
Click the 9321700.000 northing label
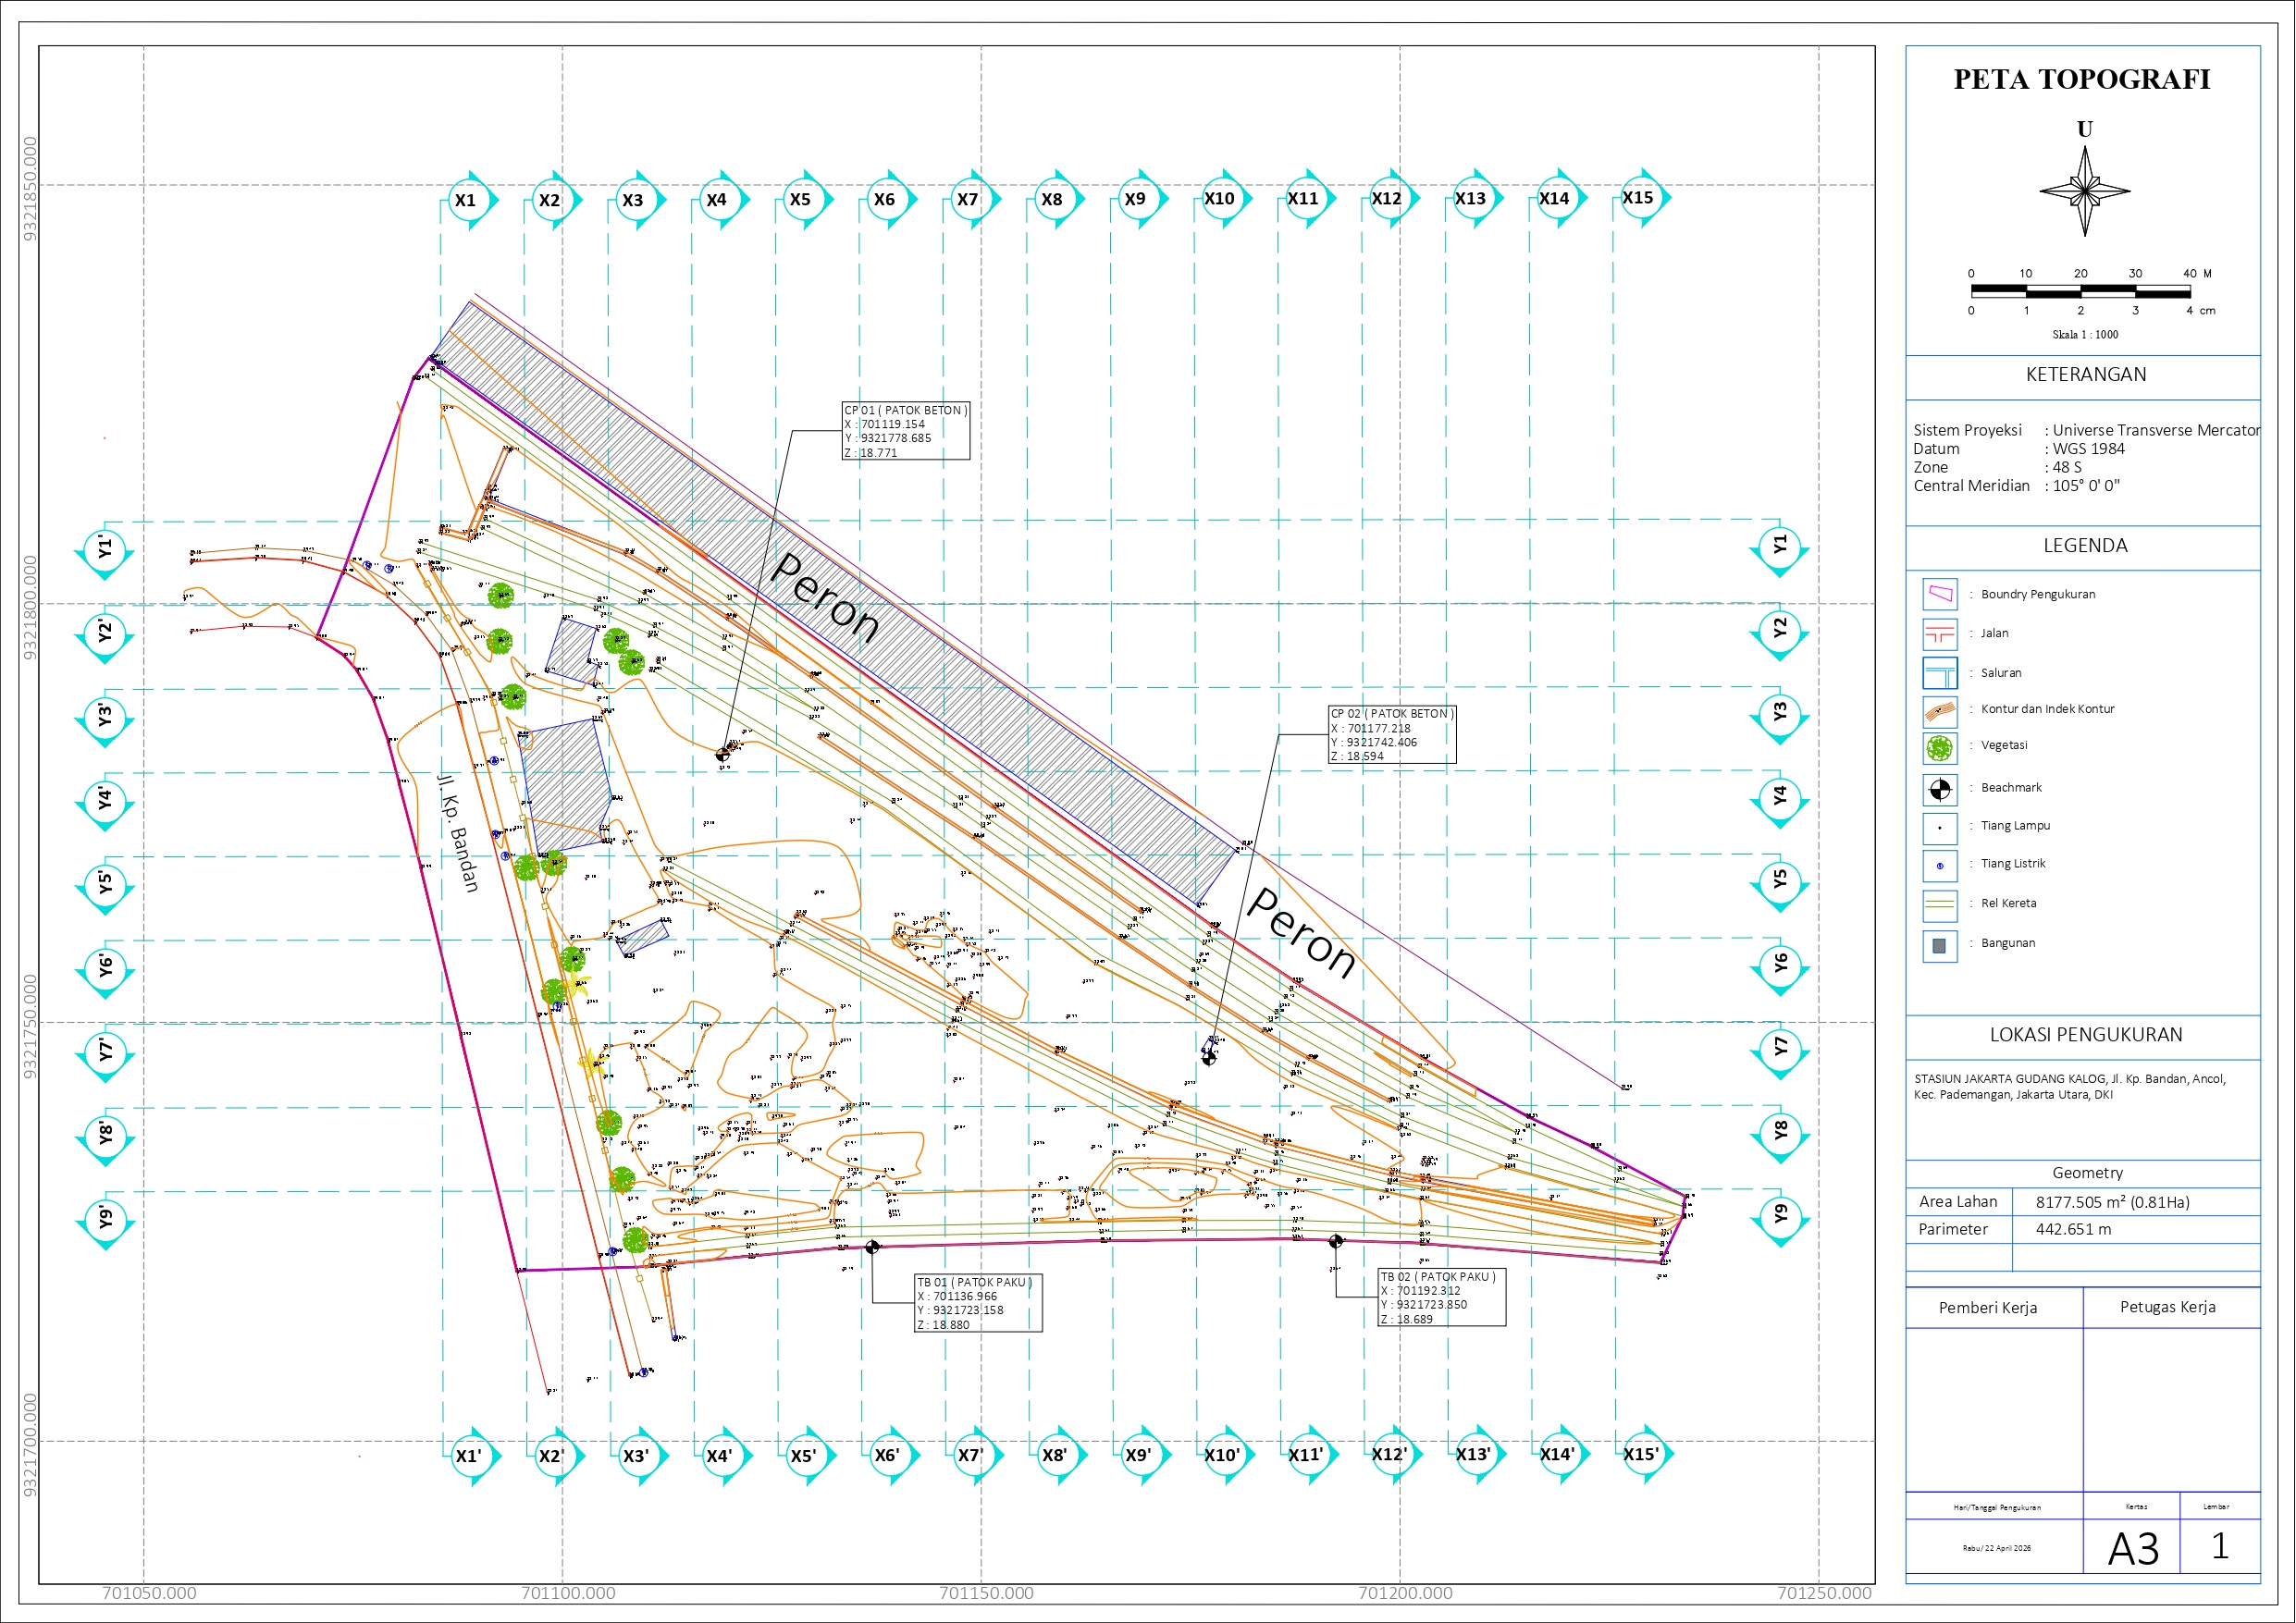[30, 1445]
